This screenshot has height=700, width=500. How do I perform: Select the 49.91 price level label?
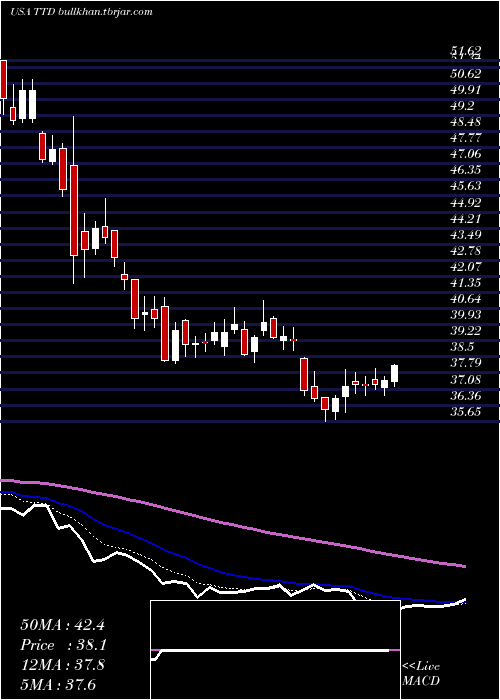pos(466,90)
